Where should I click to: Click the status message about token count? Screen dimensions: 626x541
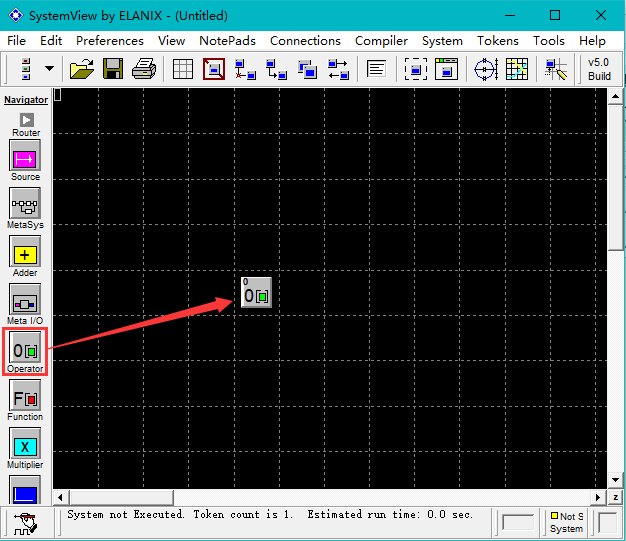pyautogui.click(x=270, y=515)
